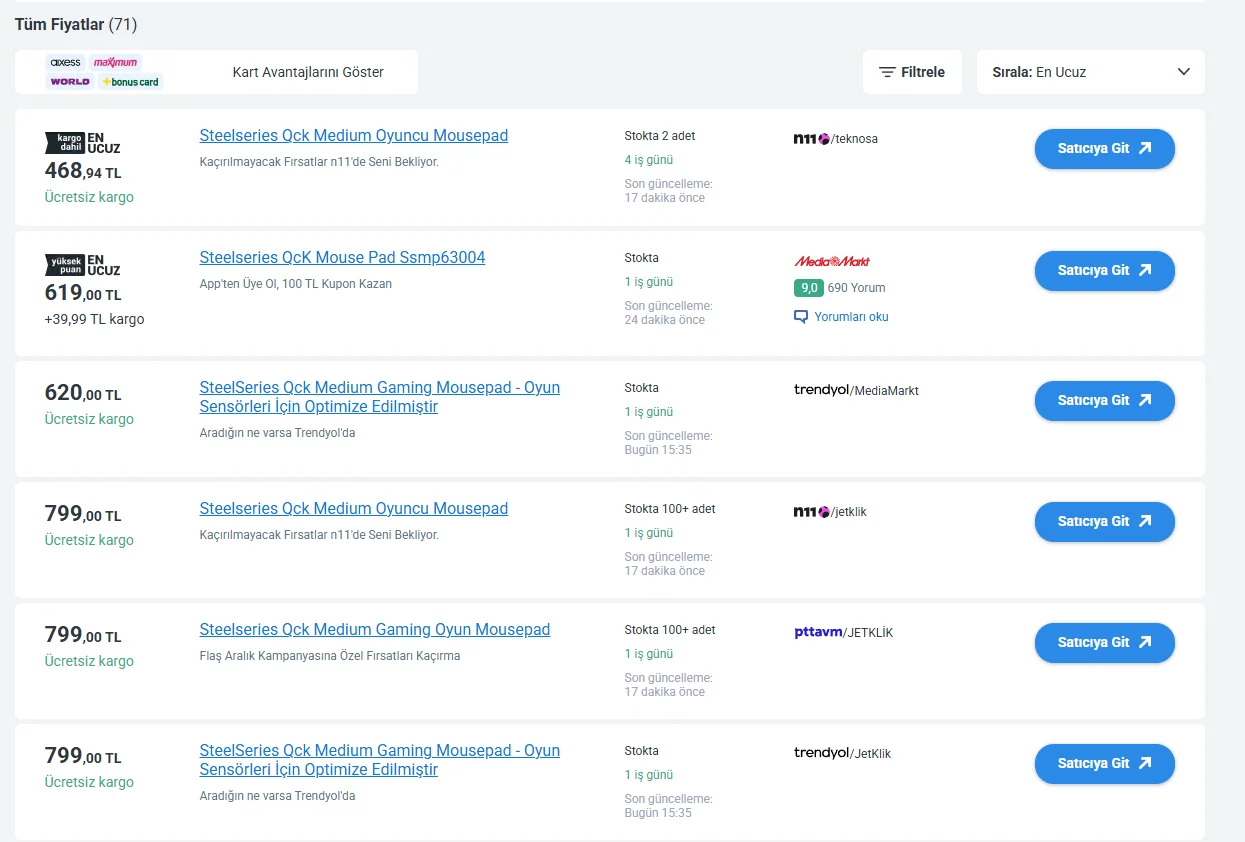
Task: Open the n11 jetklik Steelseries Qck Medium Oyuncu Mousepad link
Action: click(354, 508)
